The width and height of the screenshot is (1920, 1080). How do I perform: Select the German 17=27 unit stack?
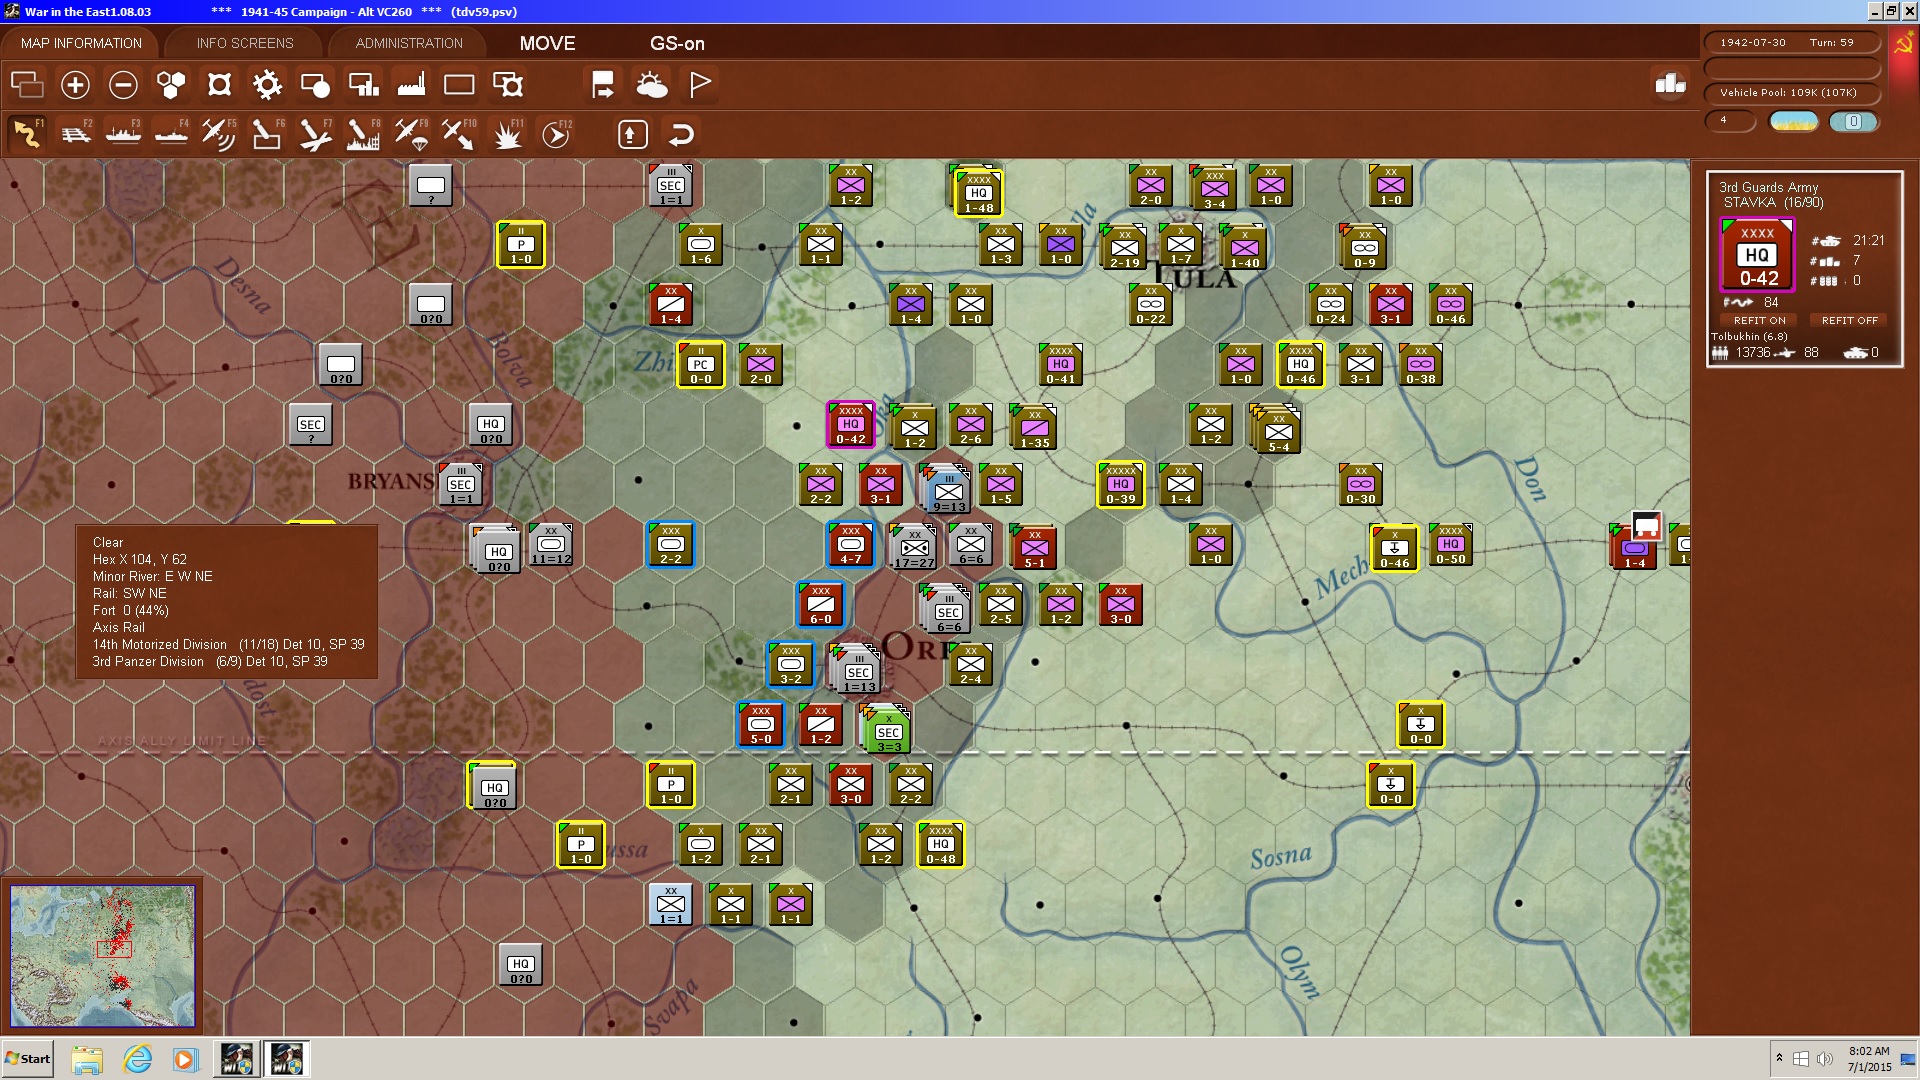click(915, 548)
